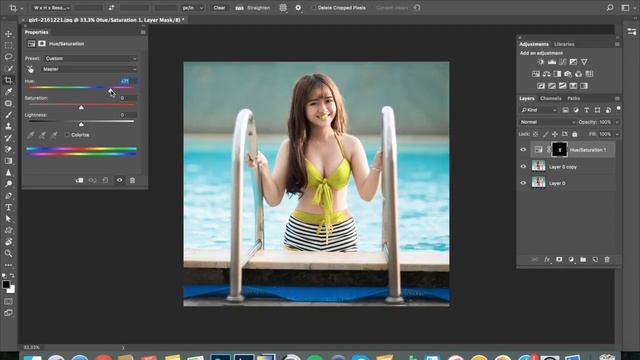Delete adjustment layer via Properties trash icon

point(132,180)
